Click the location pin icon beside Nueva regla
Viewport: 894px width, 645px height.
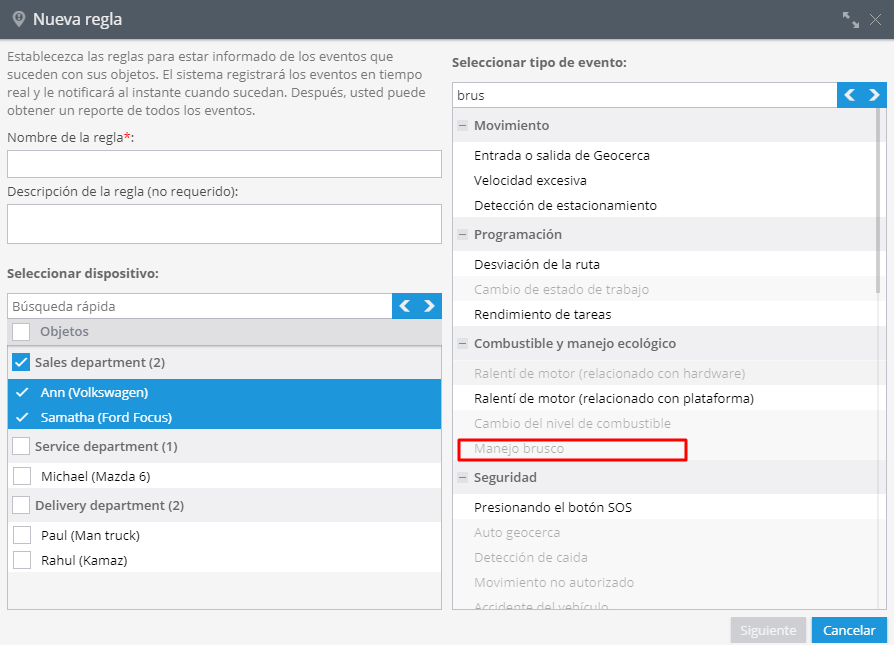[19, 19]
